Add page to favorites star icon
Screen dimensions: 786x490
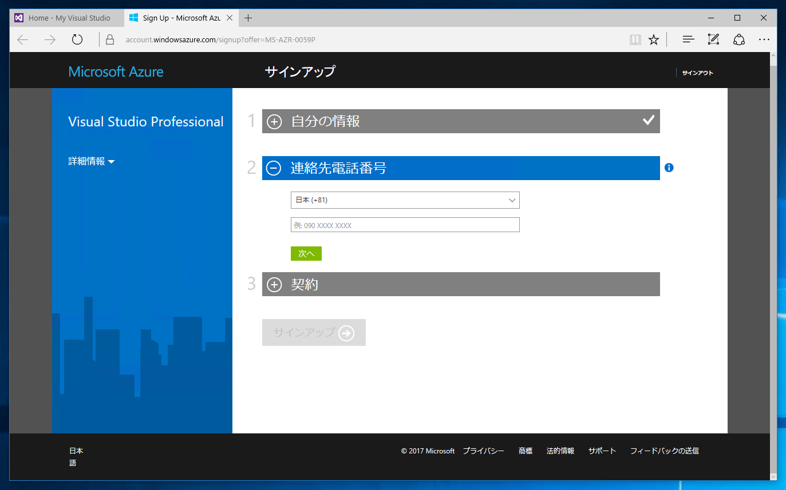[x=654, y=40]
